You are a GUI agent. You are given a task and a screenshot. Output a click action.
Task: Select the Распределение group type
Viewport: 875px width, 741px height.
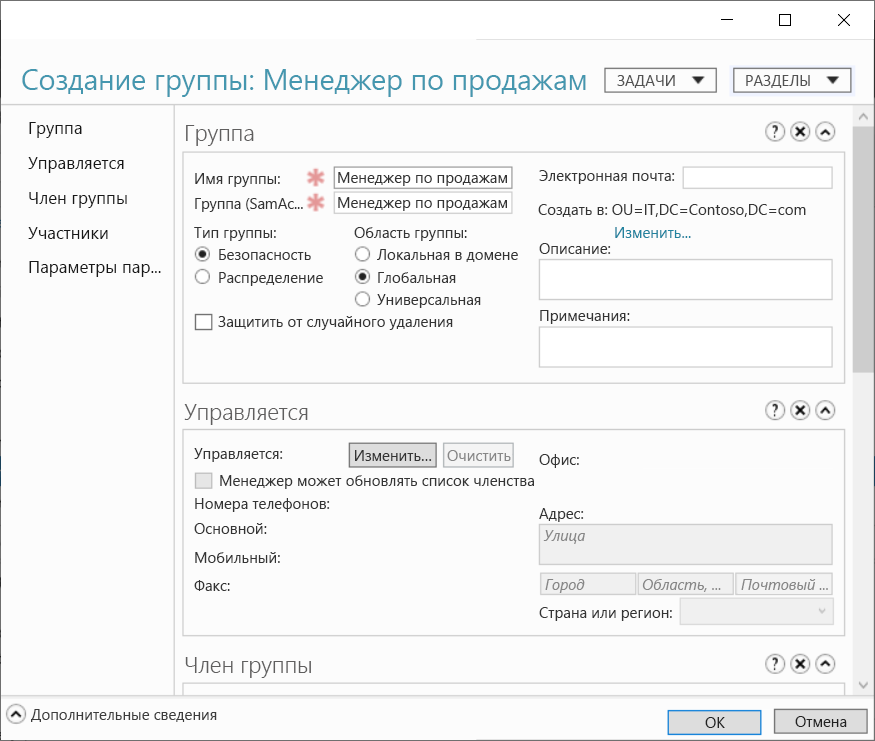coord(203,277)
